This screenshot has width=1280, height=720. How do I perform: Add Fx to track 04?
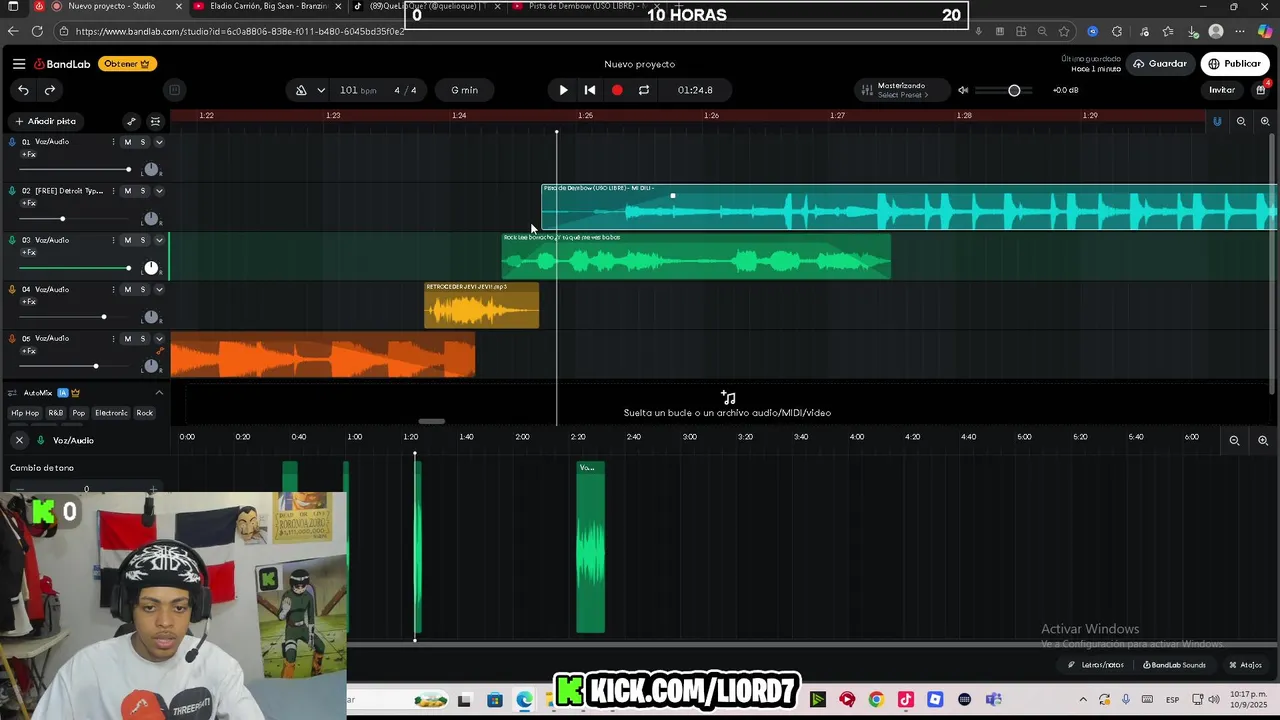(29, 302)
